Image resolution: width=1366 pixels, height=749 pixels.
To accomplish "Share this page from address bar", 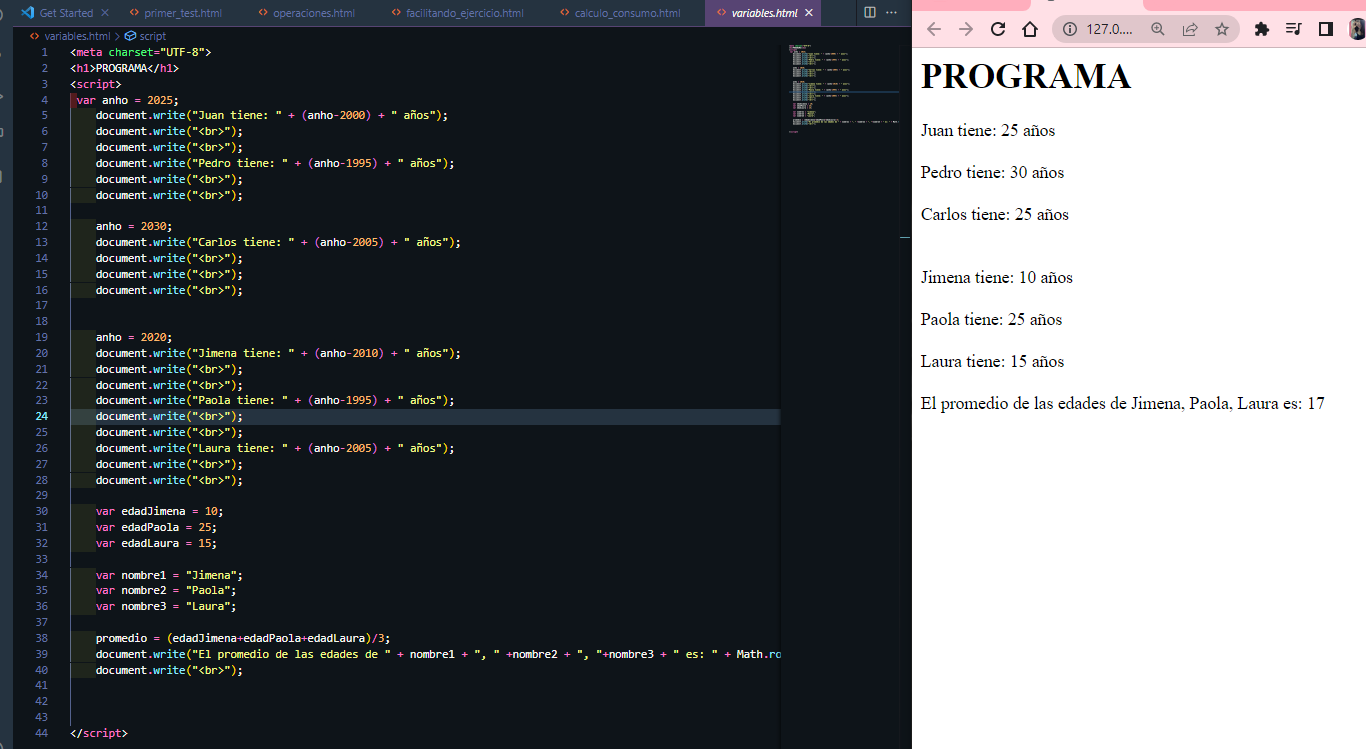I will pyautogui.click(x=1190, y=29).
